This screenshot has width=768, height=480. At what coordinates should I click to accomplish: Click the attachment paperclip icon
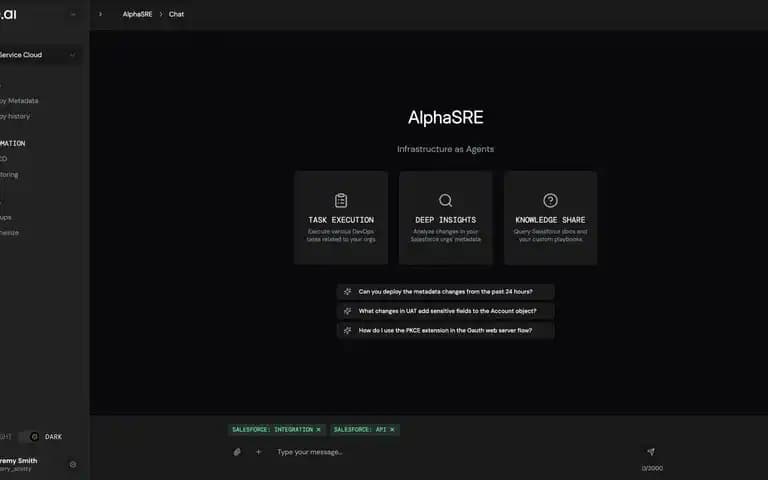tap(237, 452)
